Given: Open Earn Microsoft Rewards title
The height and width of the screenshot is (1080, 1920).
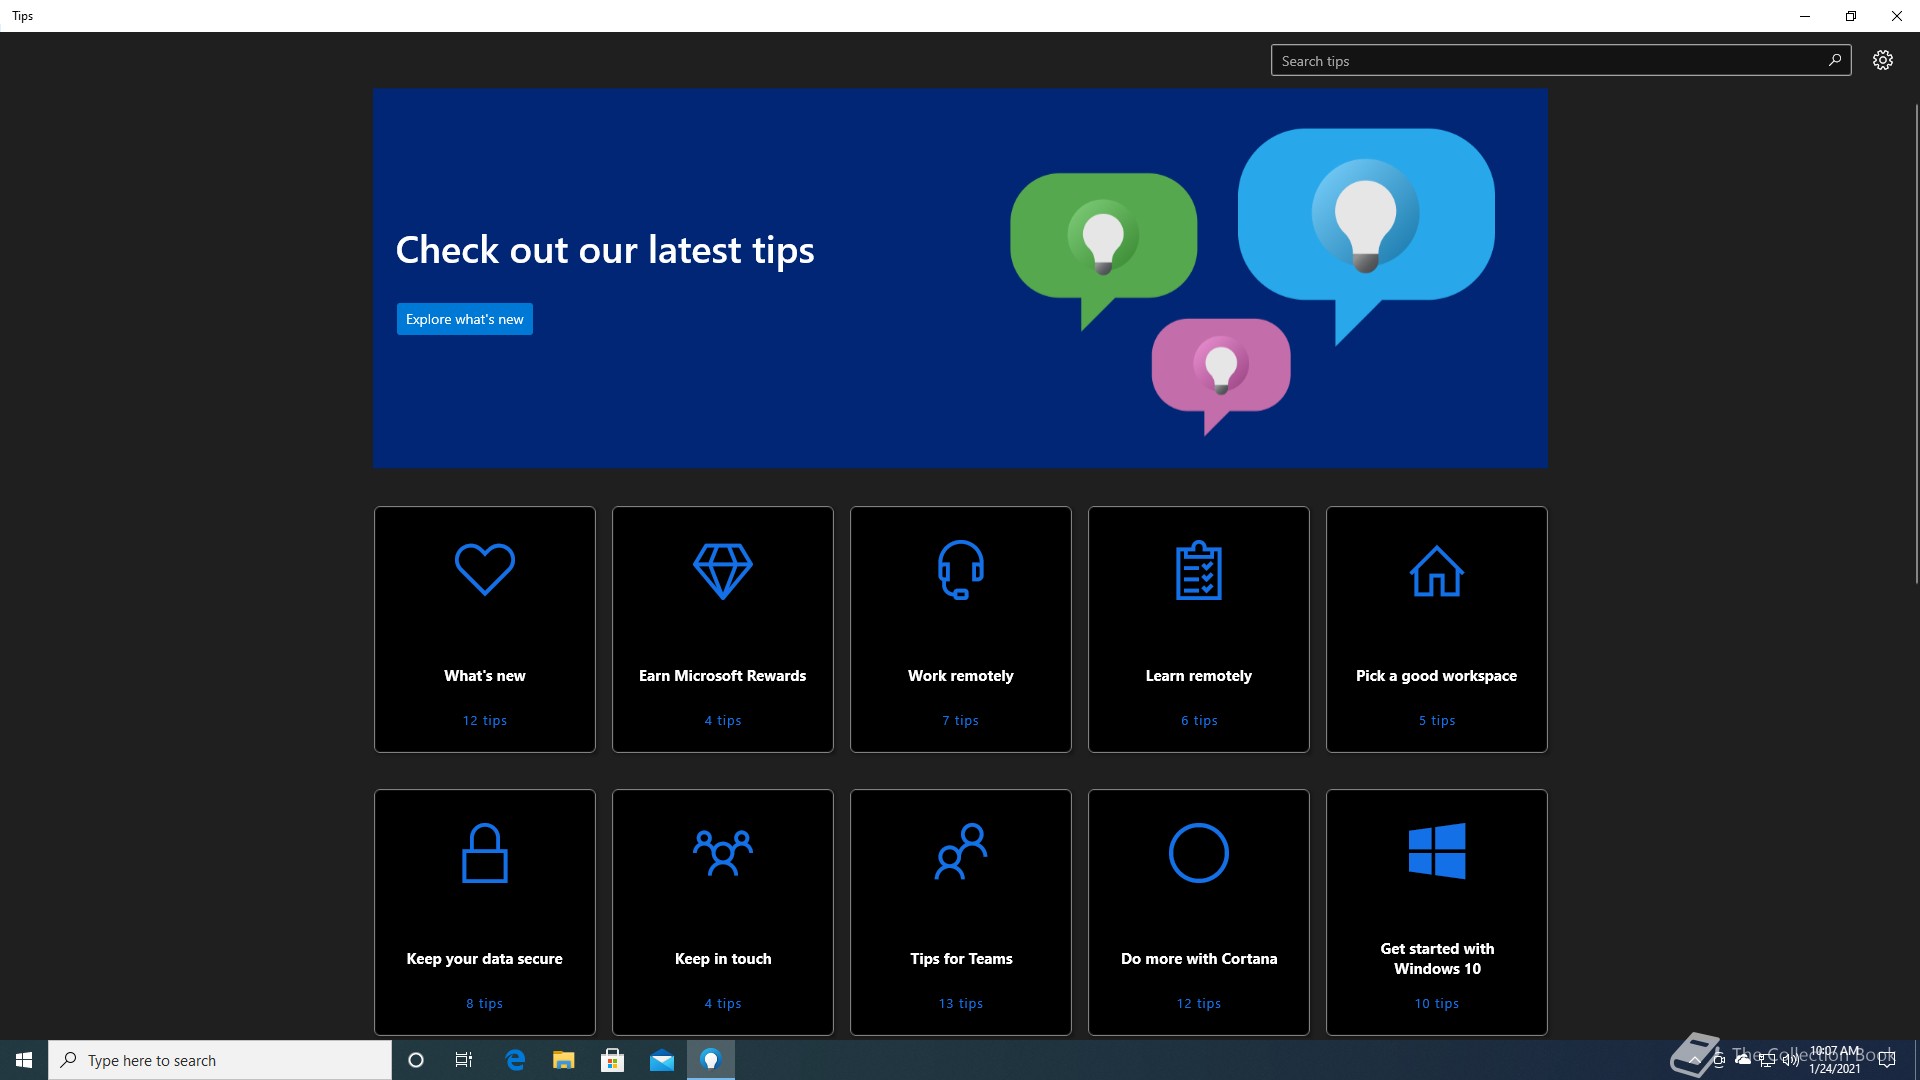Looking at the screenshot, I should click(x=722, y=676).
